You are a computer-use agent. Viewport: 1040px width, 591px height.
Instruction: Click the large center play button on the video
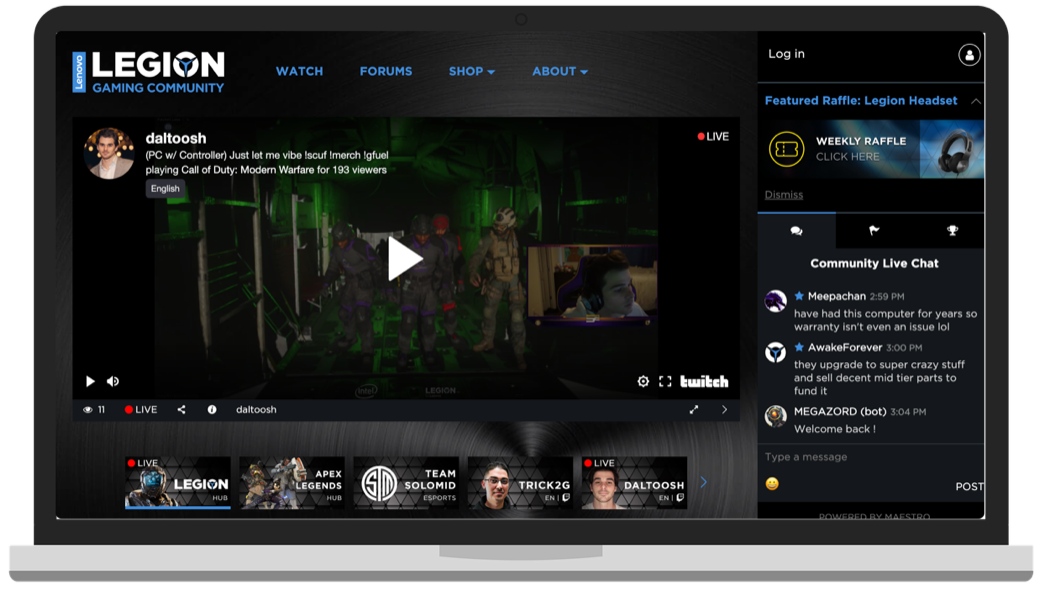click(405, 258)
